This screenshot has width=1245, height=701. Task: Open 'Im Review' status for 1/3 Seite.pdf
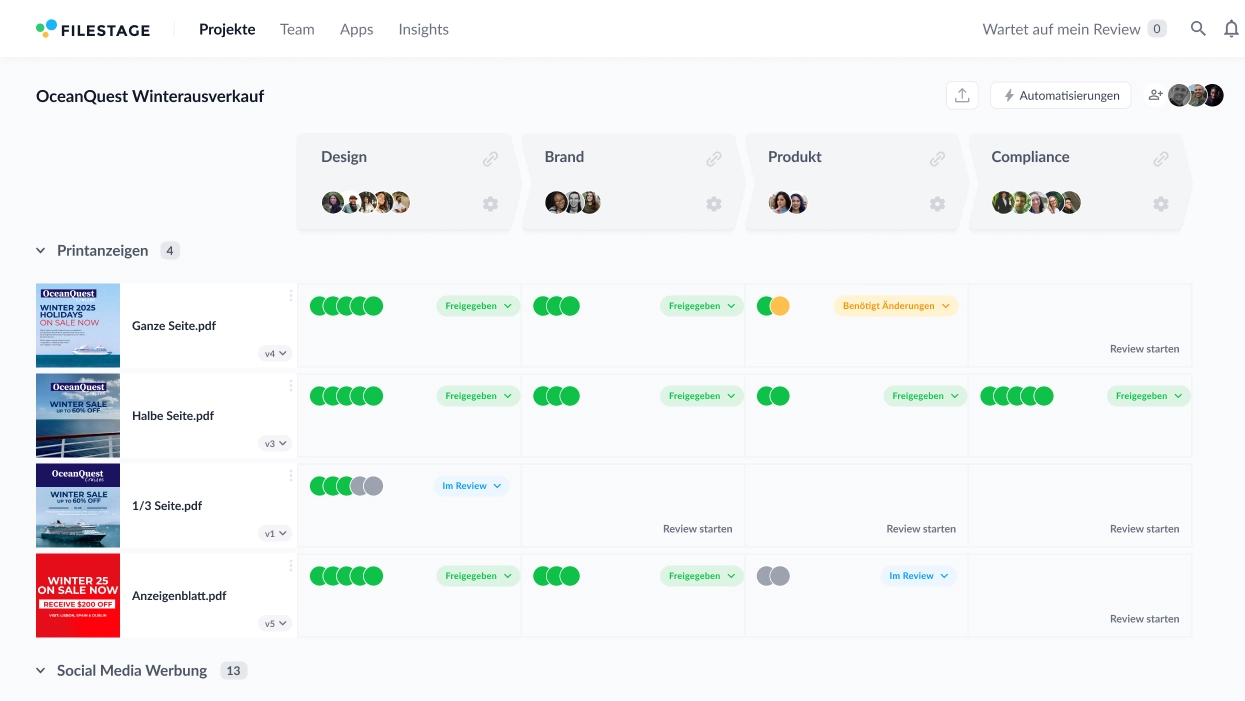tap(471, 486)
